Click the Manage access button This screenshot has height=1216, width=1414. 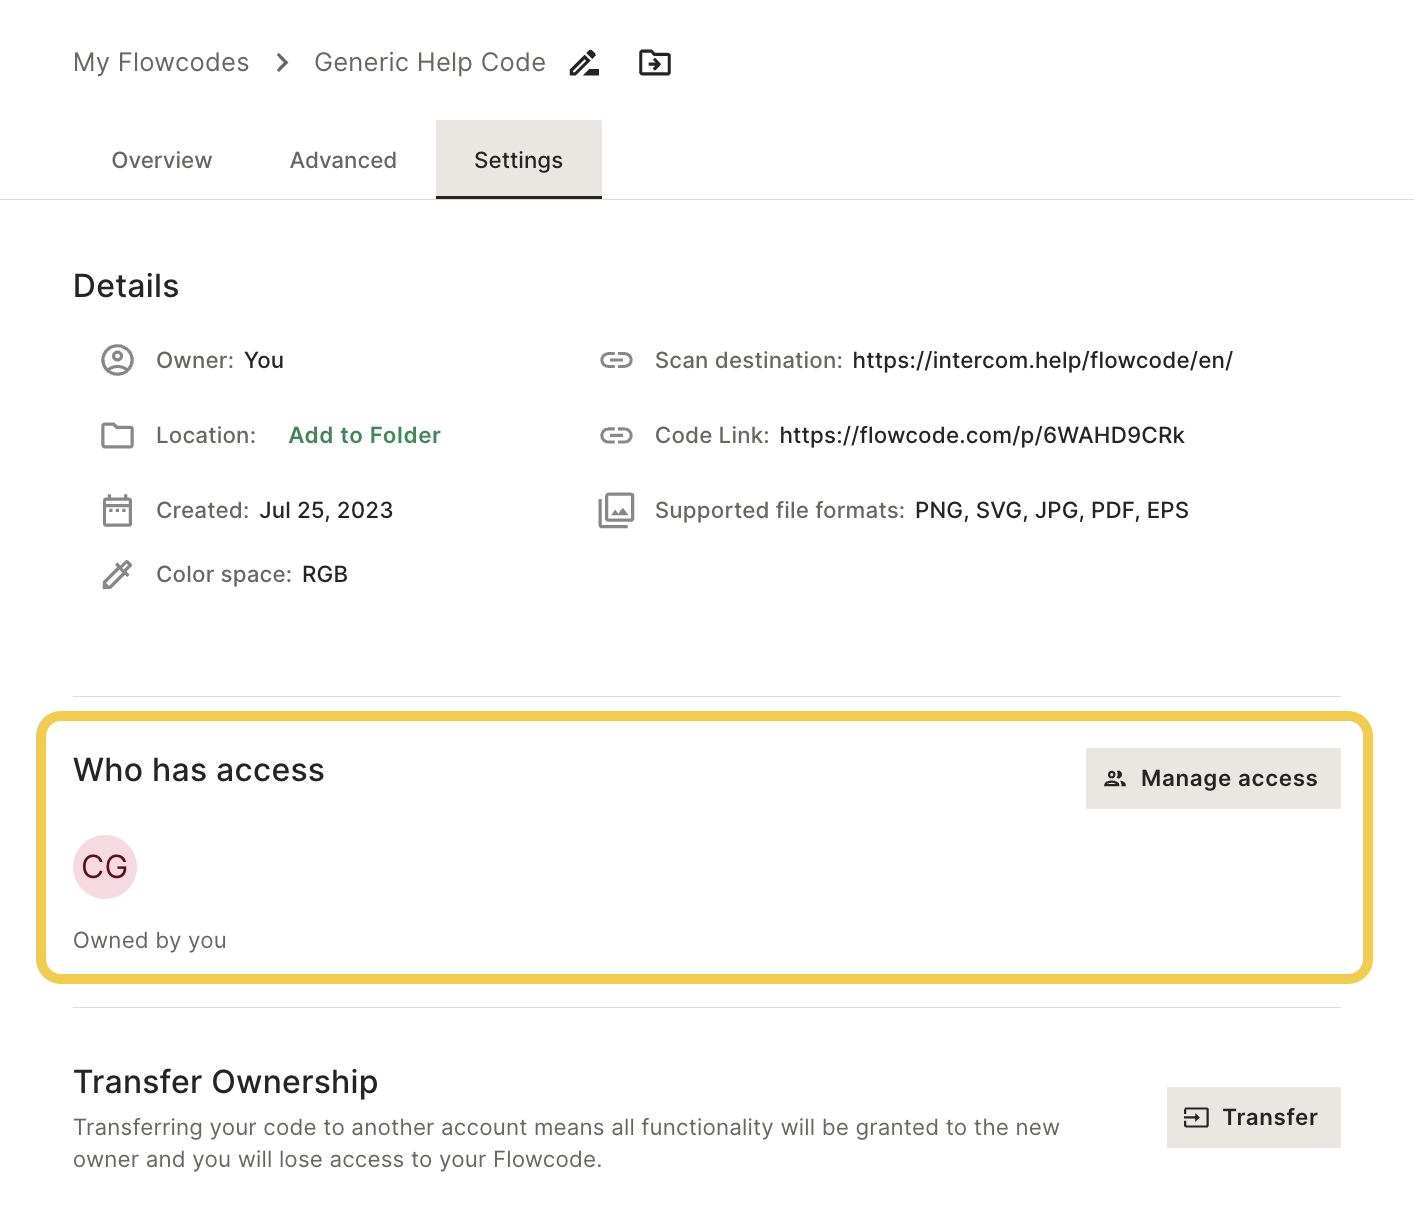coord(1213,778)
